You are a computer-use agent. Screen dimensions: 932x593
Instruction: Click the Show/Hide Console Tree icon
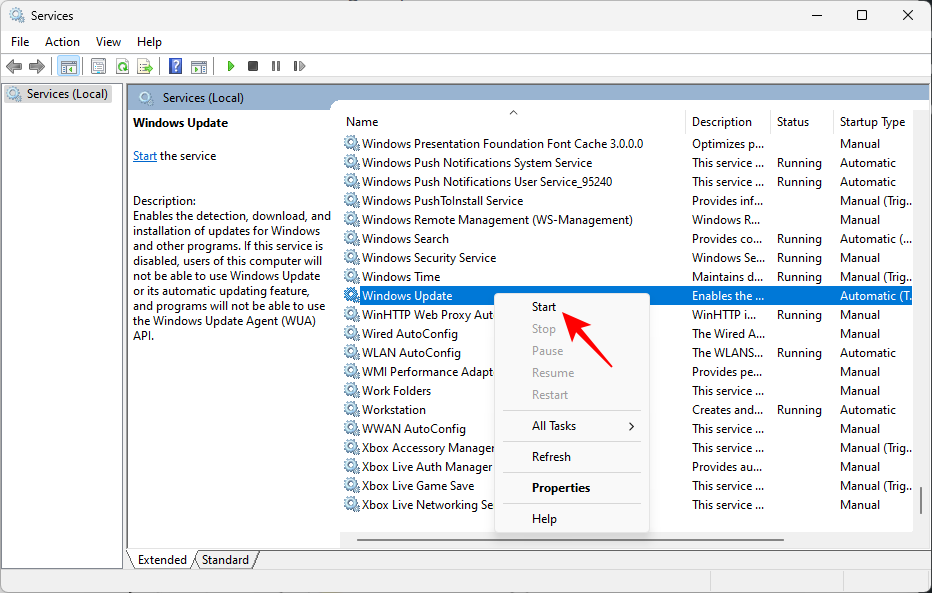(x=68, y=66)
